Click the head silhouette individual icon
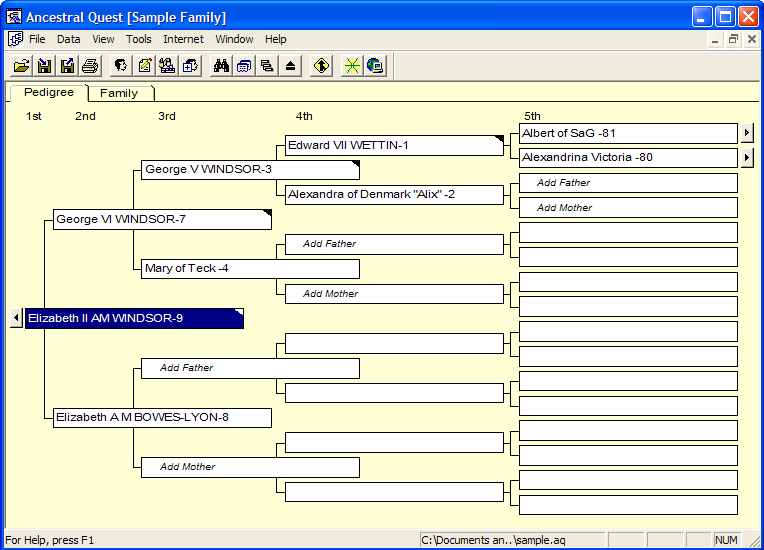This screenshot has height=550, width=764. pos(121,66)
